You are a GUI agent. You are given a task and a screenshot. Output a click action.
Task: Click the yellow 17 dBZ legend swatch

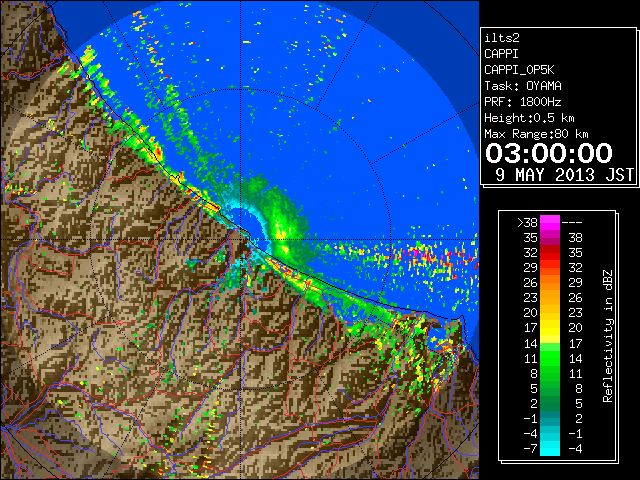click(550, 328)
